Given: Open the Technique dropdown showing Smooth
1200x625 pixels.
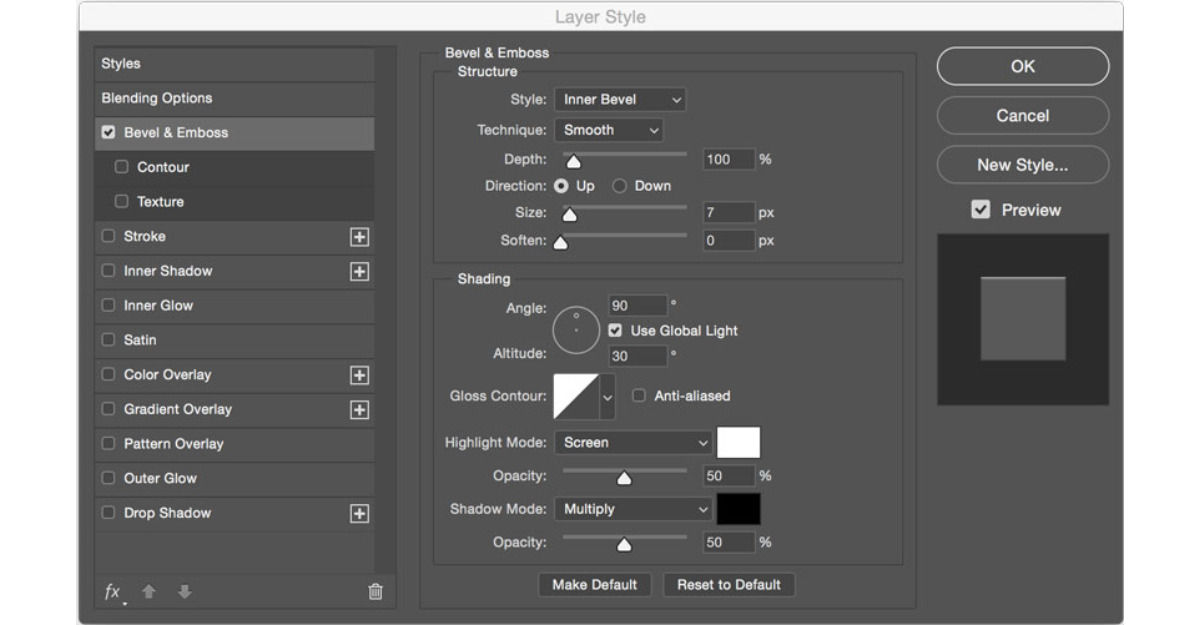Looking at the screenshot, I should tap(609, 130).
